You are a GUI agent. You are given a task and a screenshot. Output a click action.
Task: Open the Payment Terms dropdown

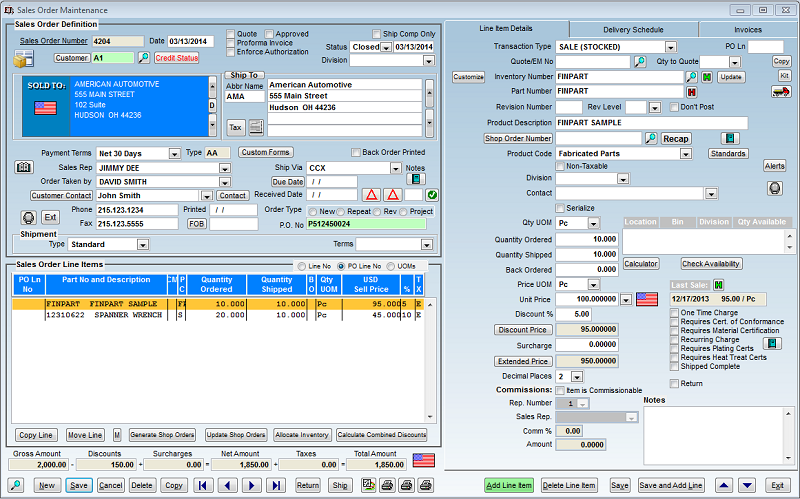(177, 153)
